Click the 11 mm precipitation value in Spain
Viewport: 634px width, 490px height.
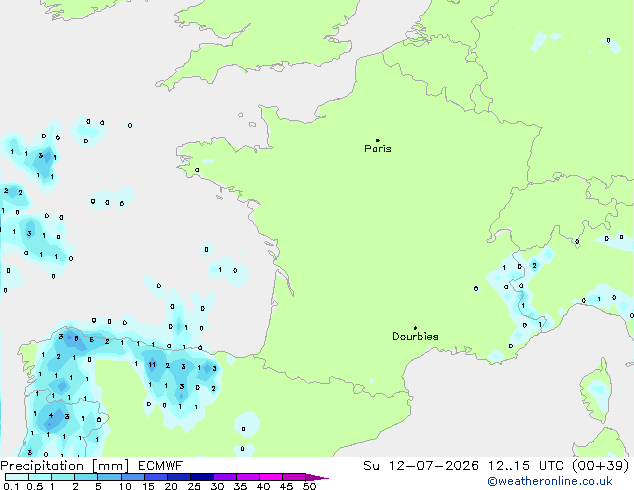[x=152, y=365]
